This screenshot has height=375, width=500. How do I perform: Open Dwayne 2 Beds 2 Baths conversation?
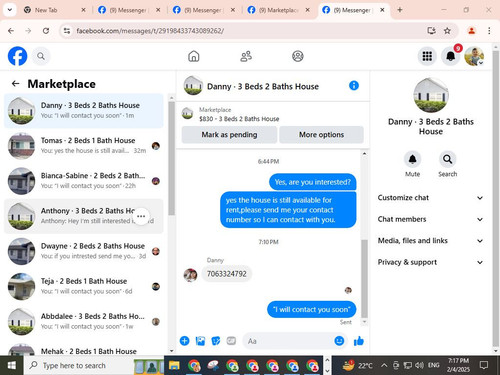pos(83,251)
